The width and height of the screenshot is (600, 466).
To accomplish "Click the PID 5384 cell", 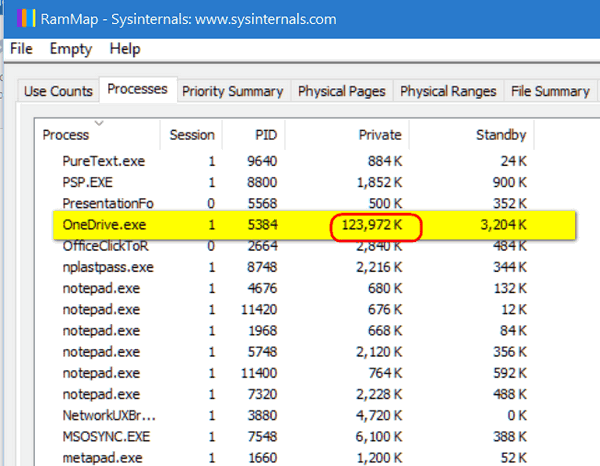I will (262, 225).
